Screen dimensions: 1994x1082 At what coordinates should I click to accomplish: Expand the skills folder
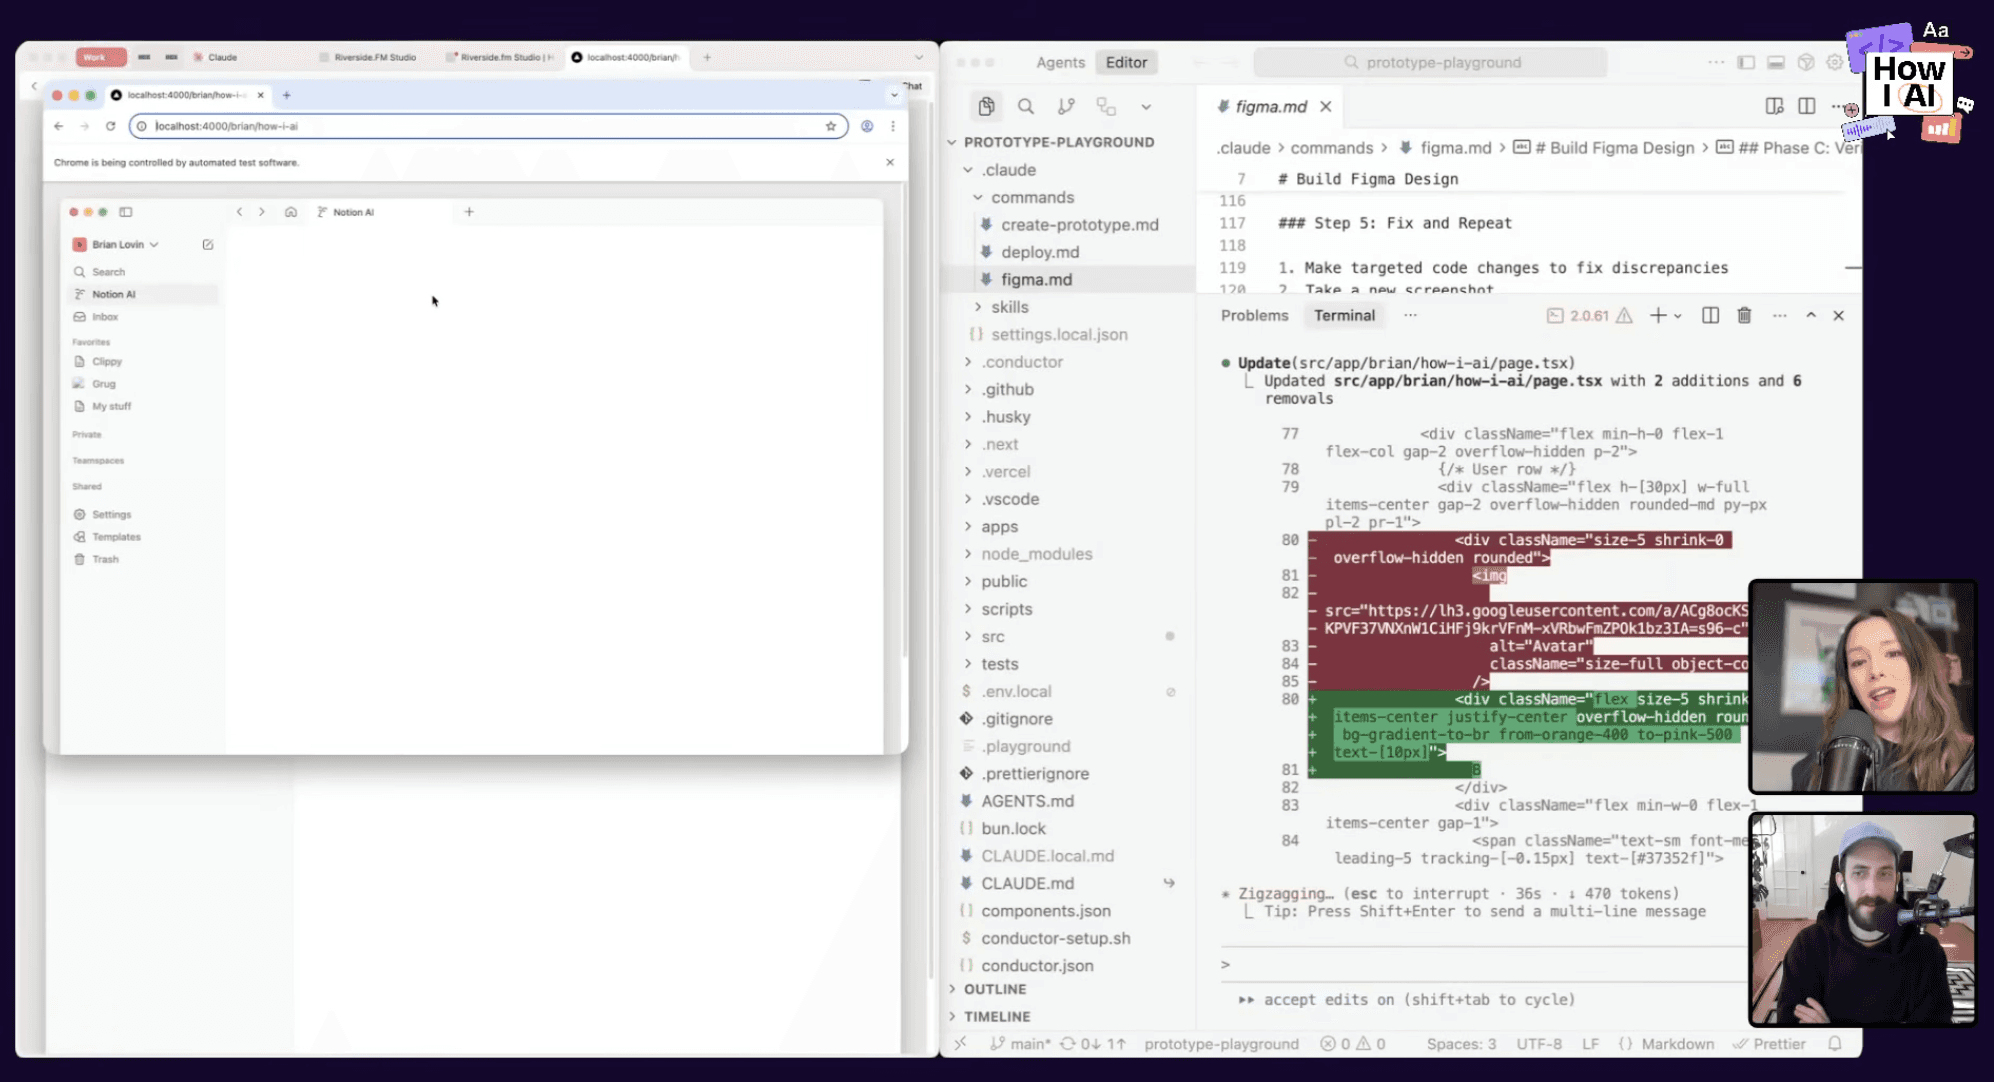1009,307
